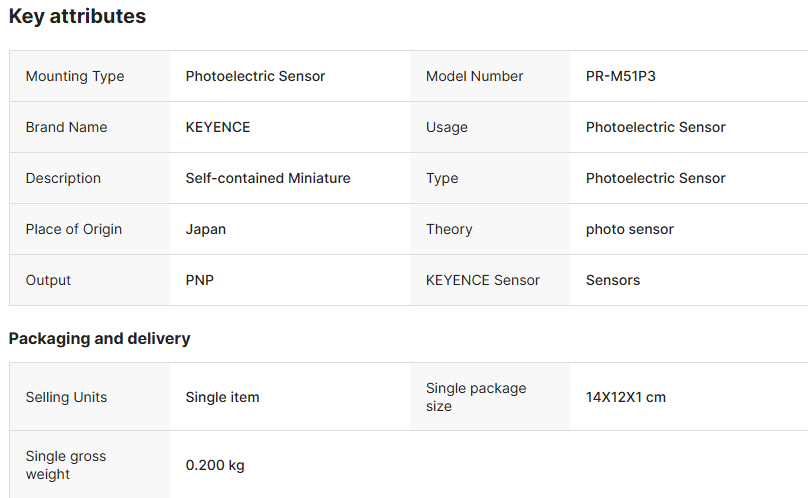The width and height of the screenshot is (808, 498).
Task: Select the Single item selling units value
Action: point(222,397)
